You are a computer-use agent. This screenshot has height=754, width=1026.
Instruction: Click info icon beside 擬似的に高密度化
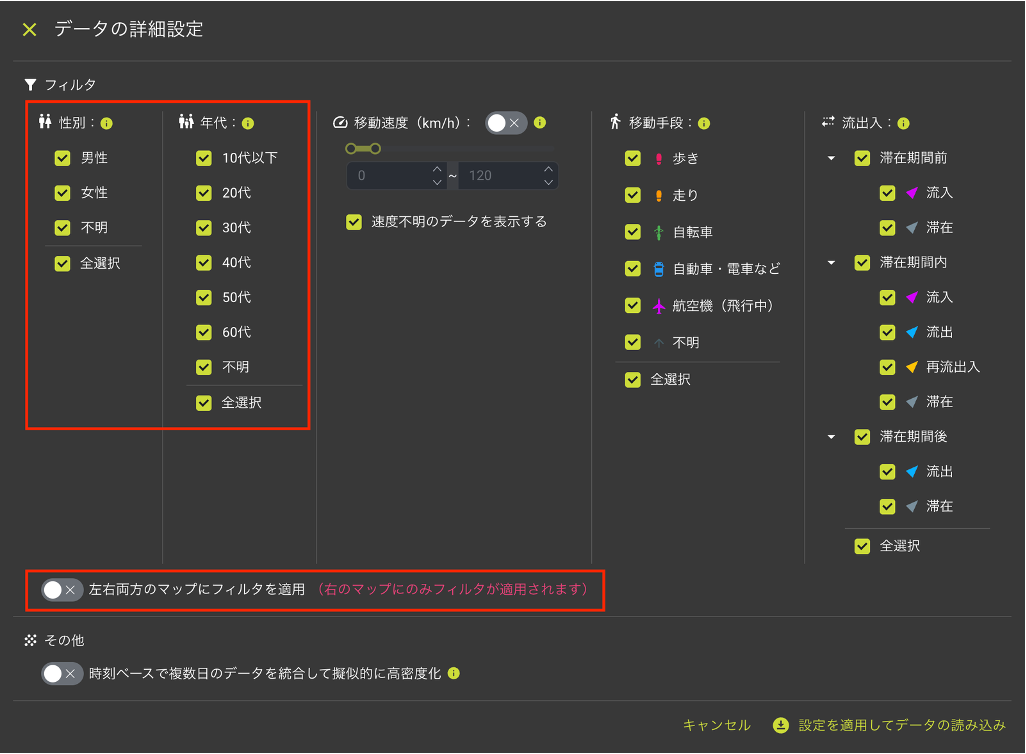[454, 673]
